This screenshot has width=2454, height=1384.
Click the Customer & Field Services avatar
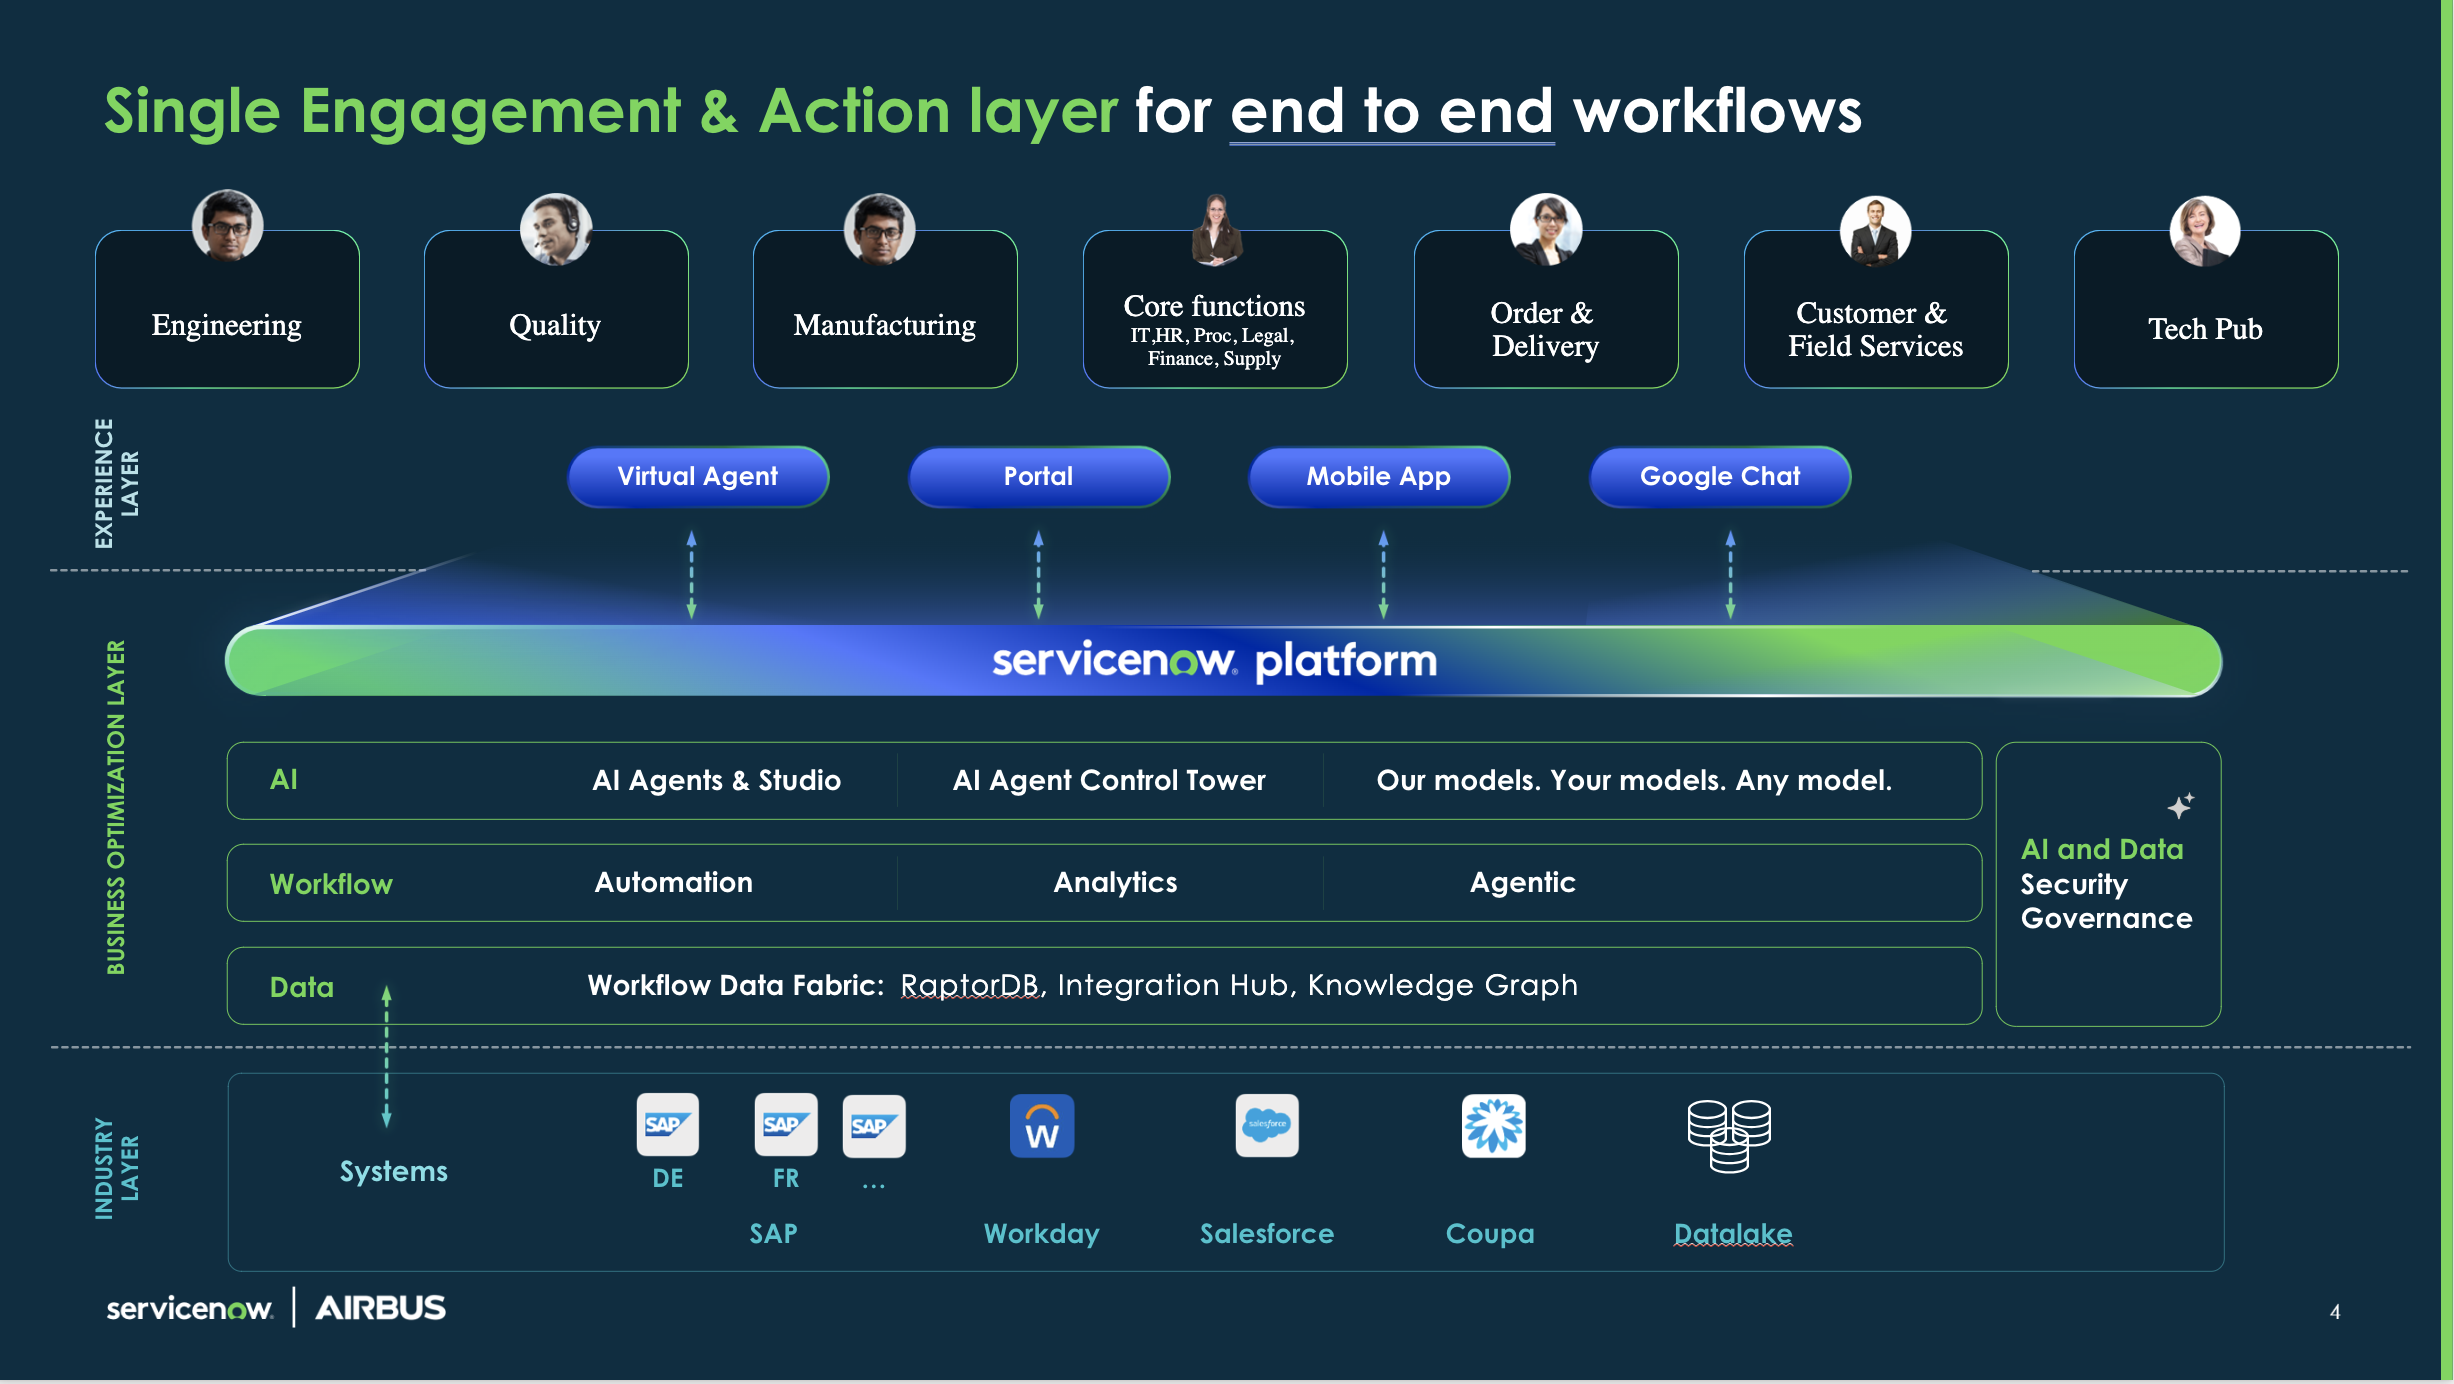point(1876,231)
